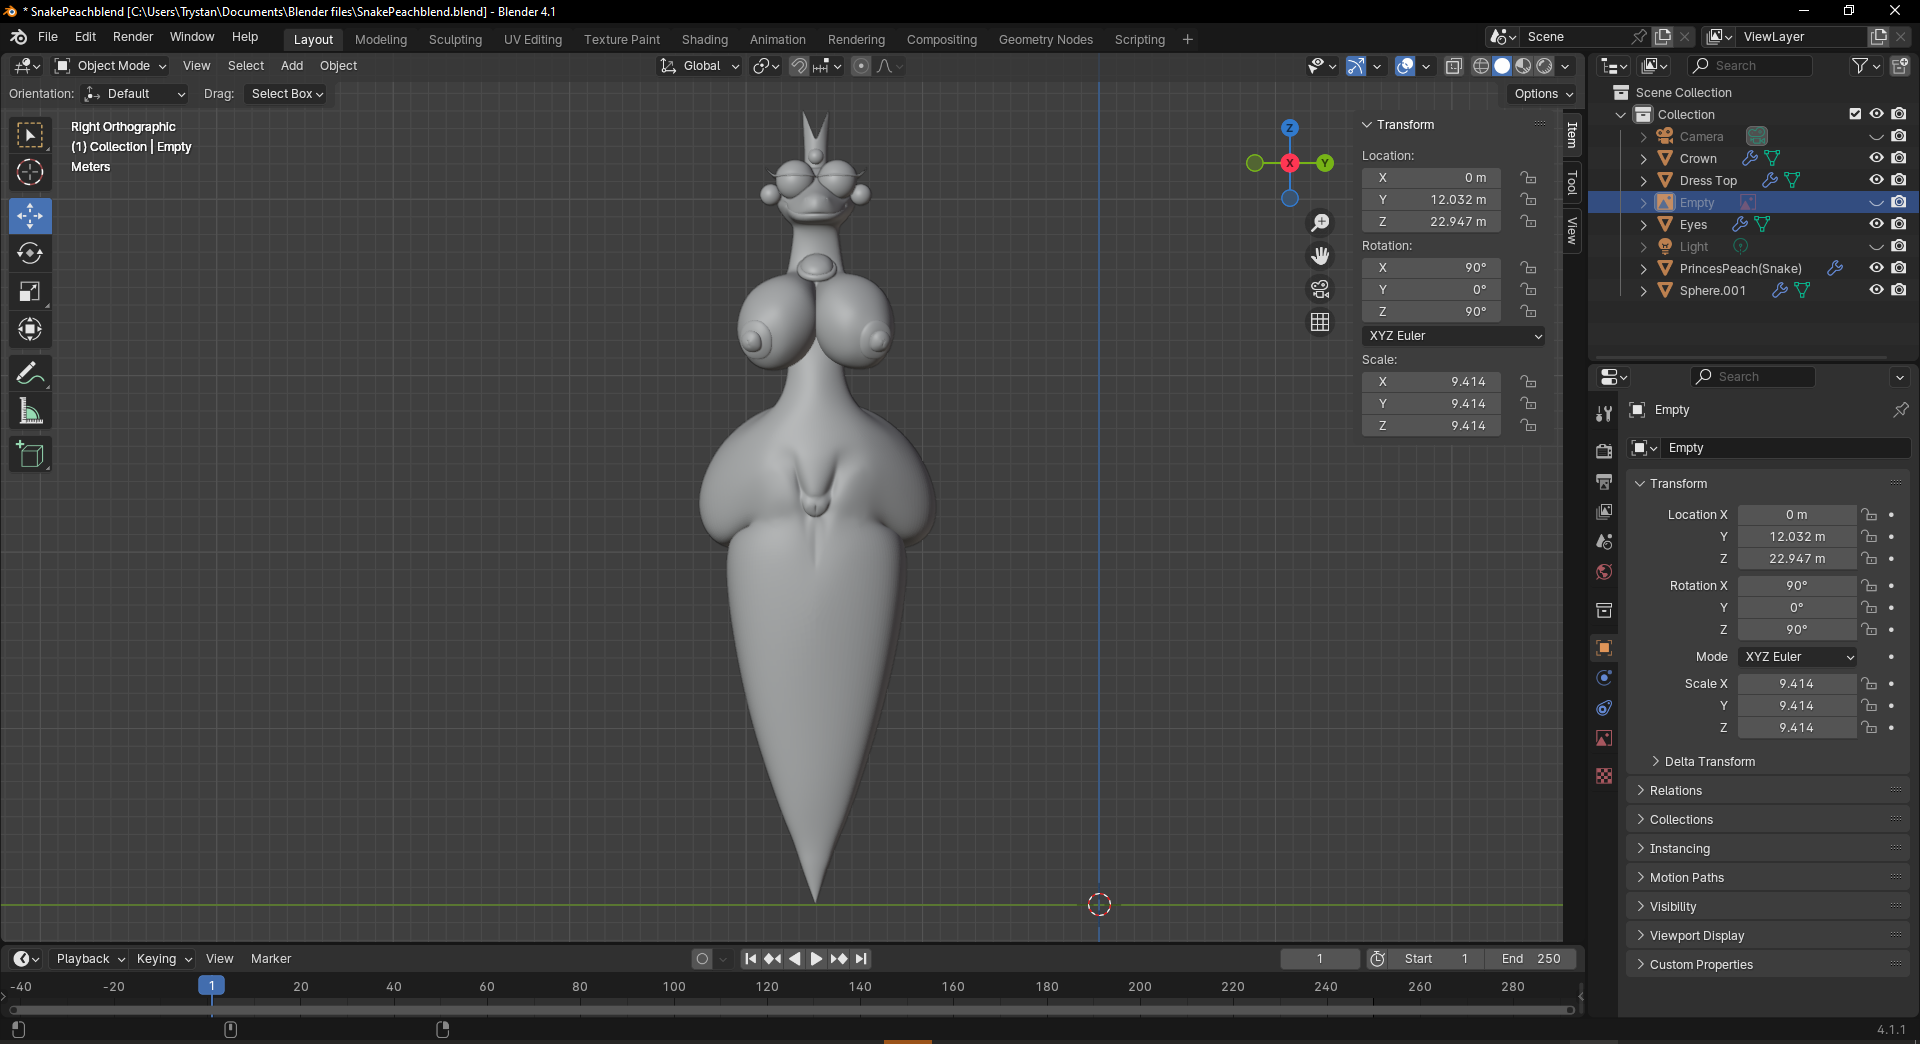
Task: Switch to the Sculpting workspace tab
Action: click(455, 40)
